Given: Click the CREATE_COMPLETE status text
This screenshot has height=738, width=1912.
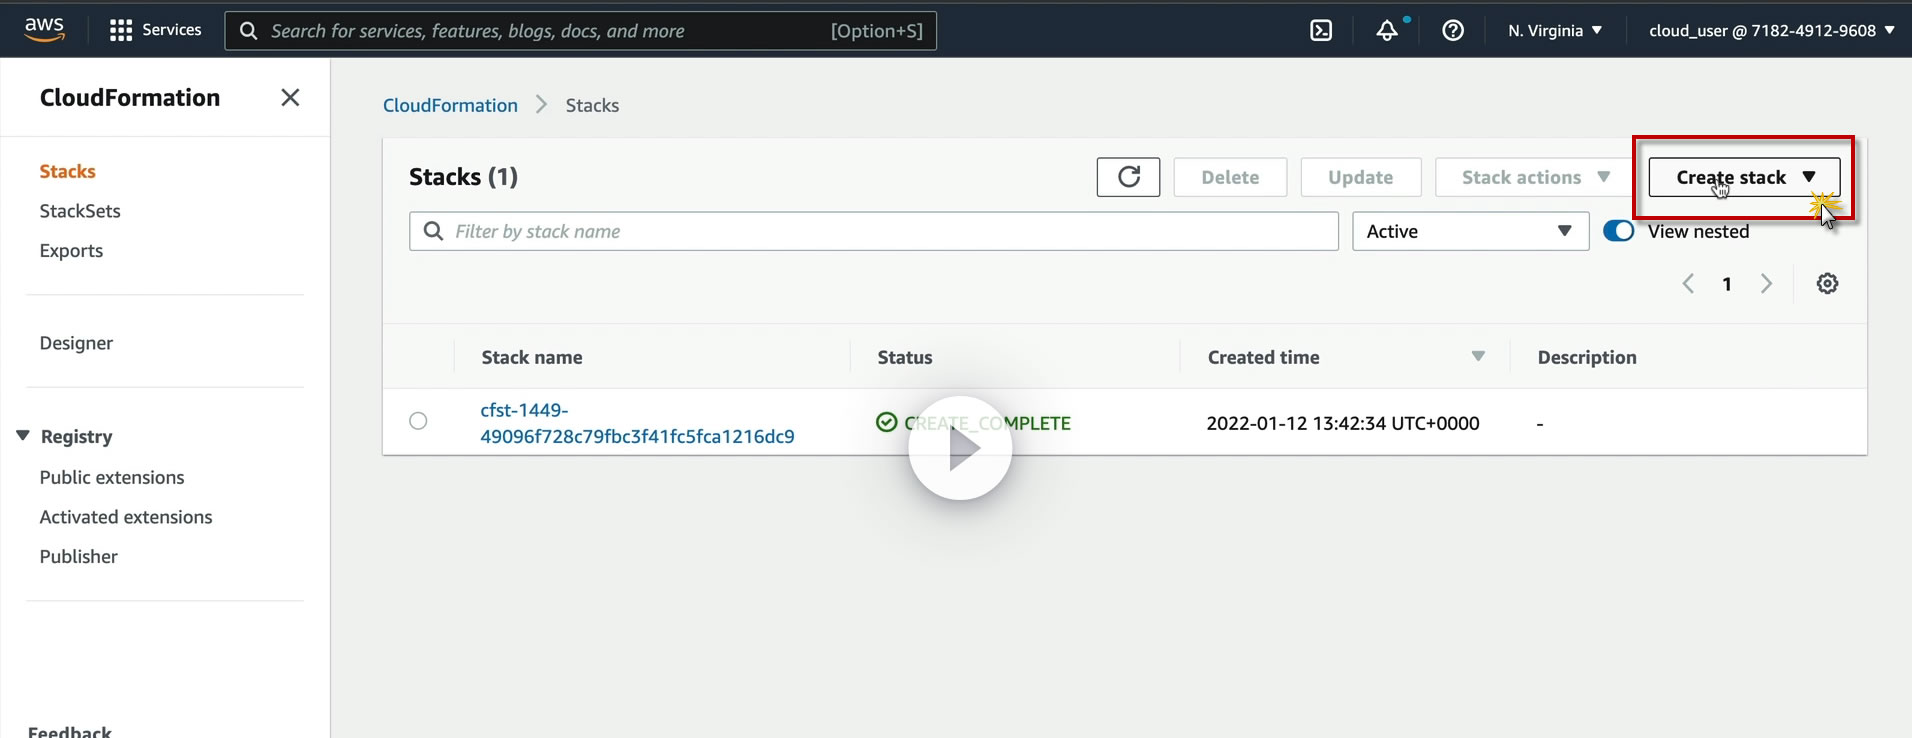Looking at the screenshot, I should (x=987, y=423).
